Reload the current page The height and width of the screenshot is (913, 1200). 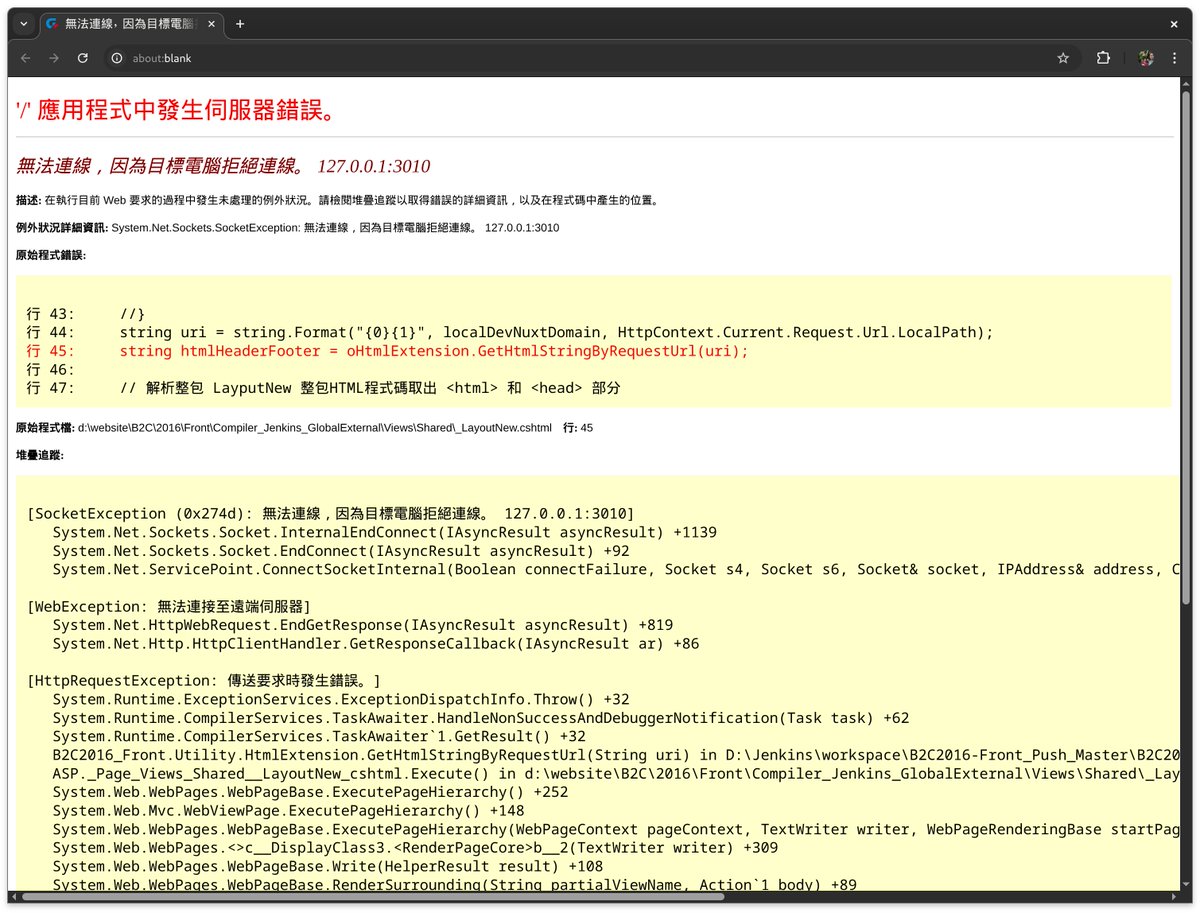(x=83, y=58)
